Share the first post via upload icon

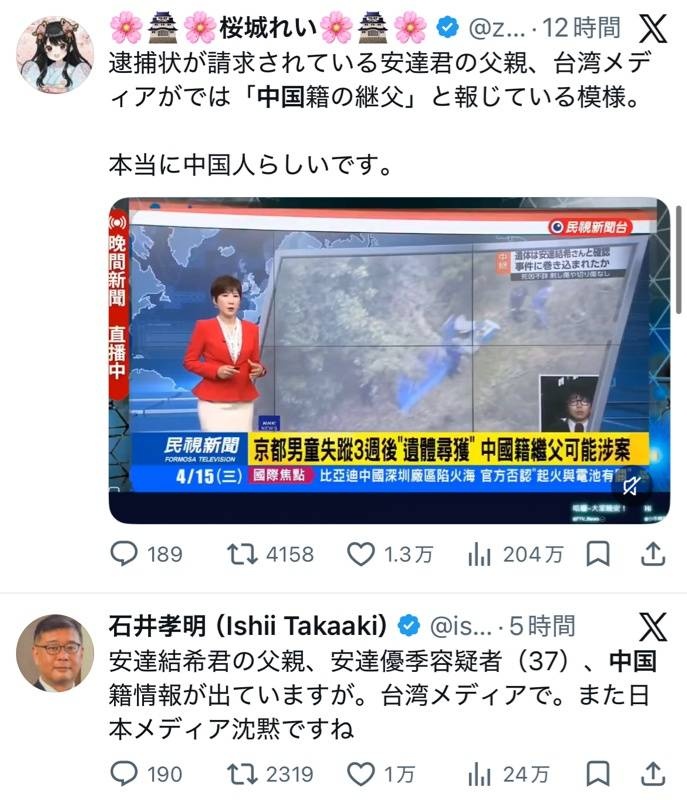pos(653,554)
